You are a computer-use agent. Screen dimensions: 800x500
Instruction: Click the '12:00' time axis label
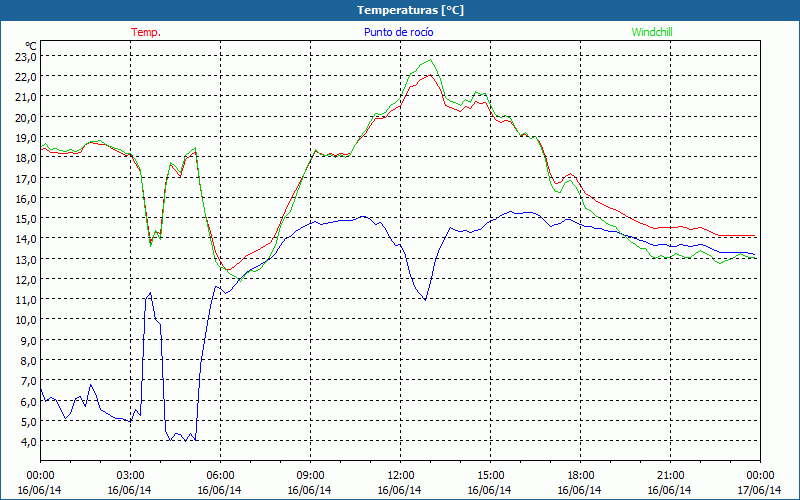point(401,476)
